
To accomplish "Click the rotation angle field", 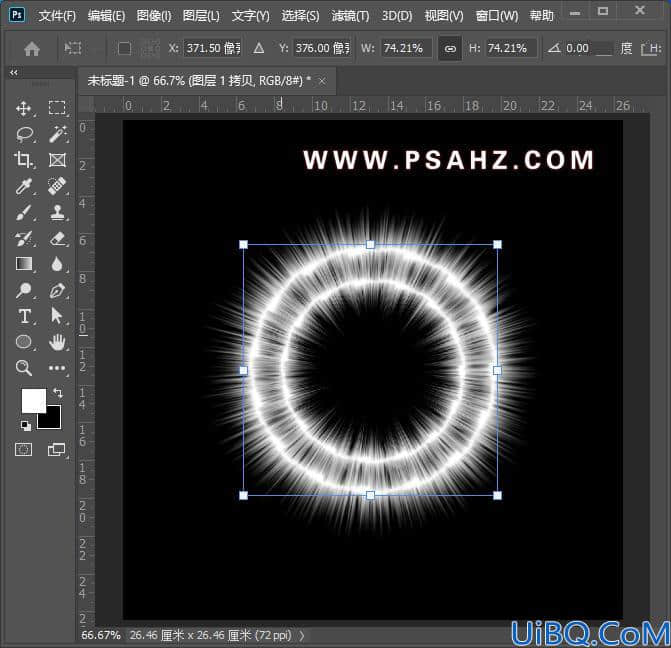I will [x=588, y=48].
